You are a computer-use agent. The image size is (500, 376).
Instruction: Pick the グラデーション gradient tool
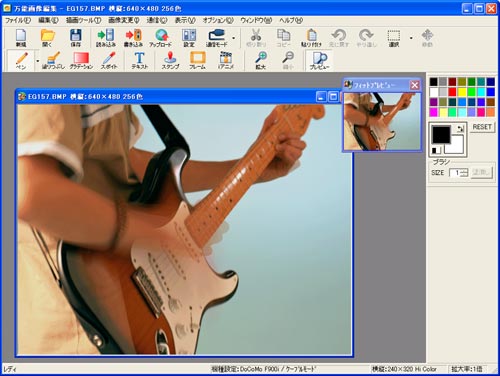(x=81, y=60)
